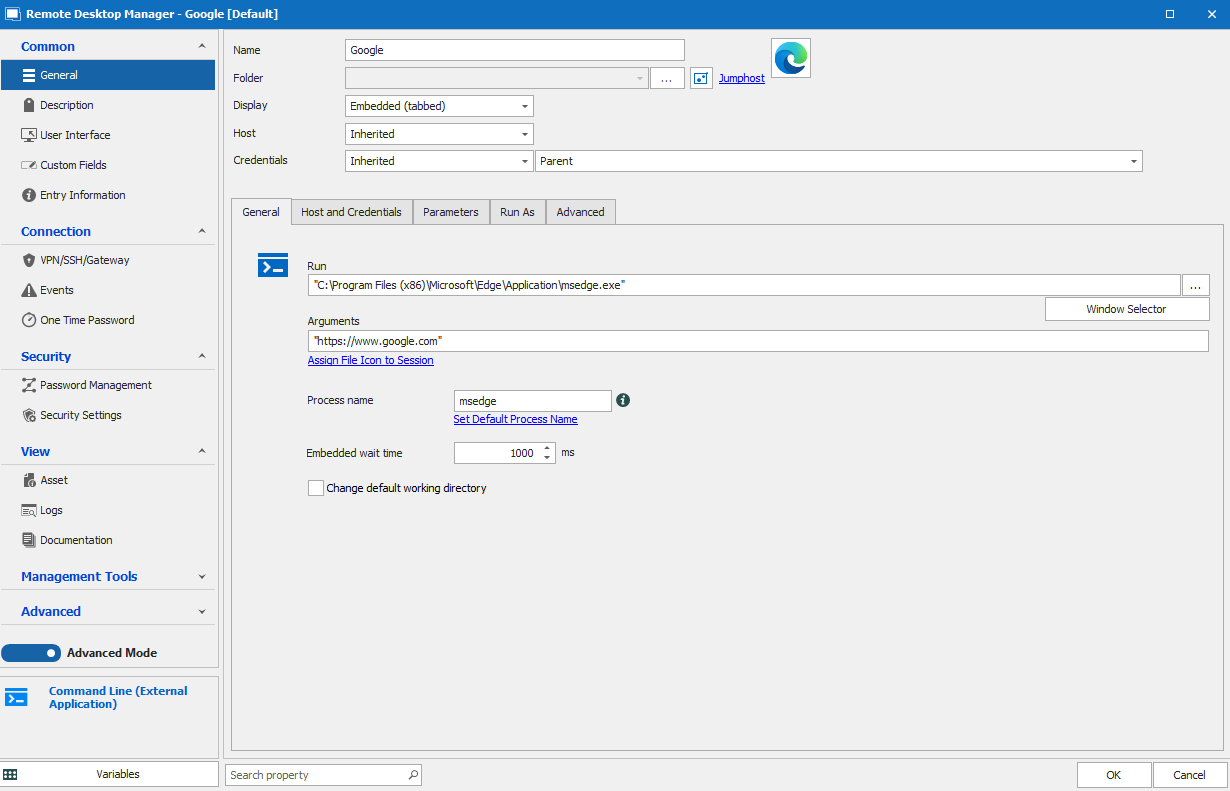Toggle the Advanced Mode switch
The image size is (1230, 791).
point(31,653)
